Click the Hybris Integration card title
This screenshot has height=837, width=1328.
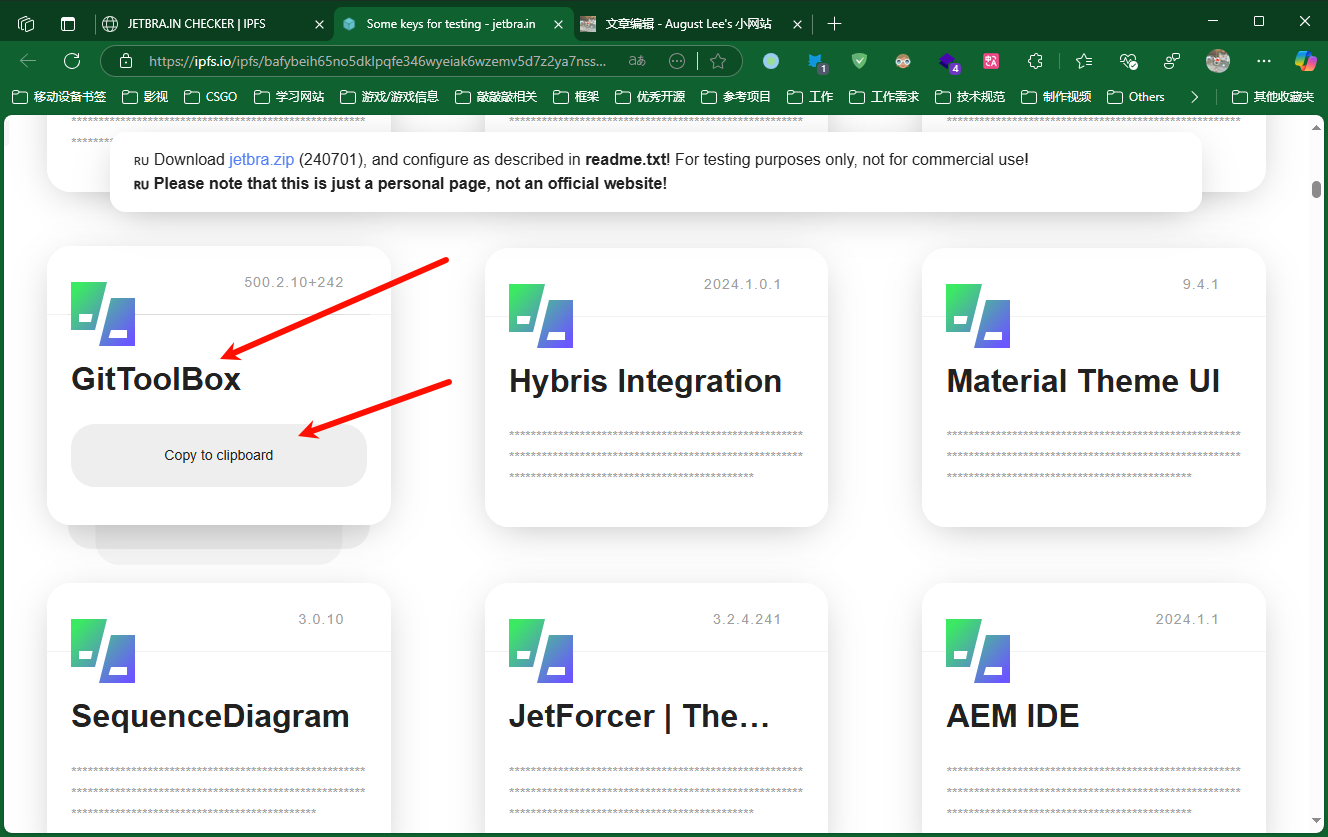645,381
